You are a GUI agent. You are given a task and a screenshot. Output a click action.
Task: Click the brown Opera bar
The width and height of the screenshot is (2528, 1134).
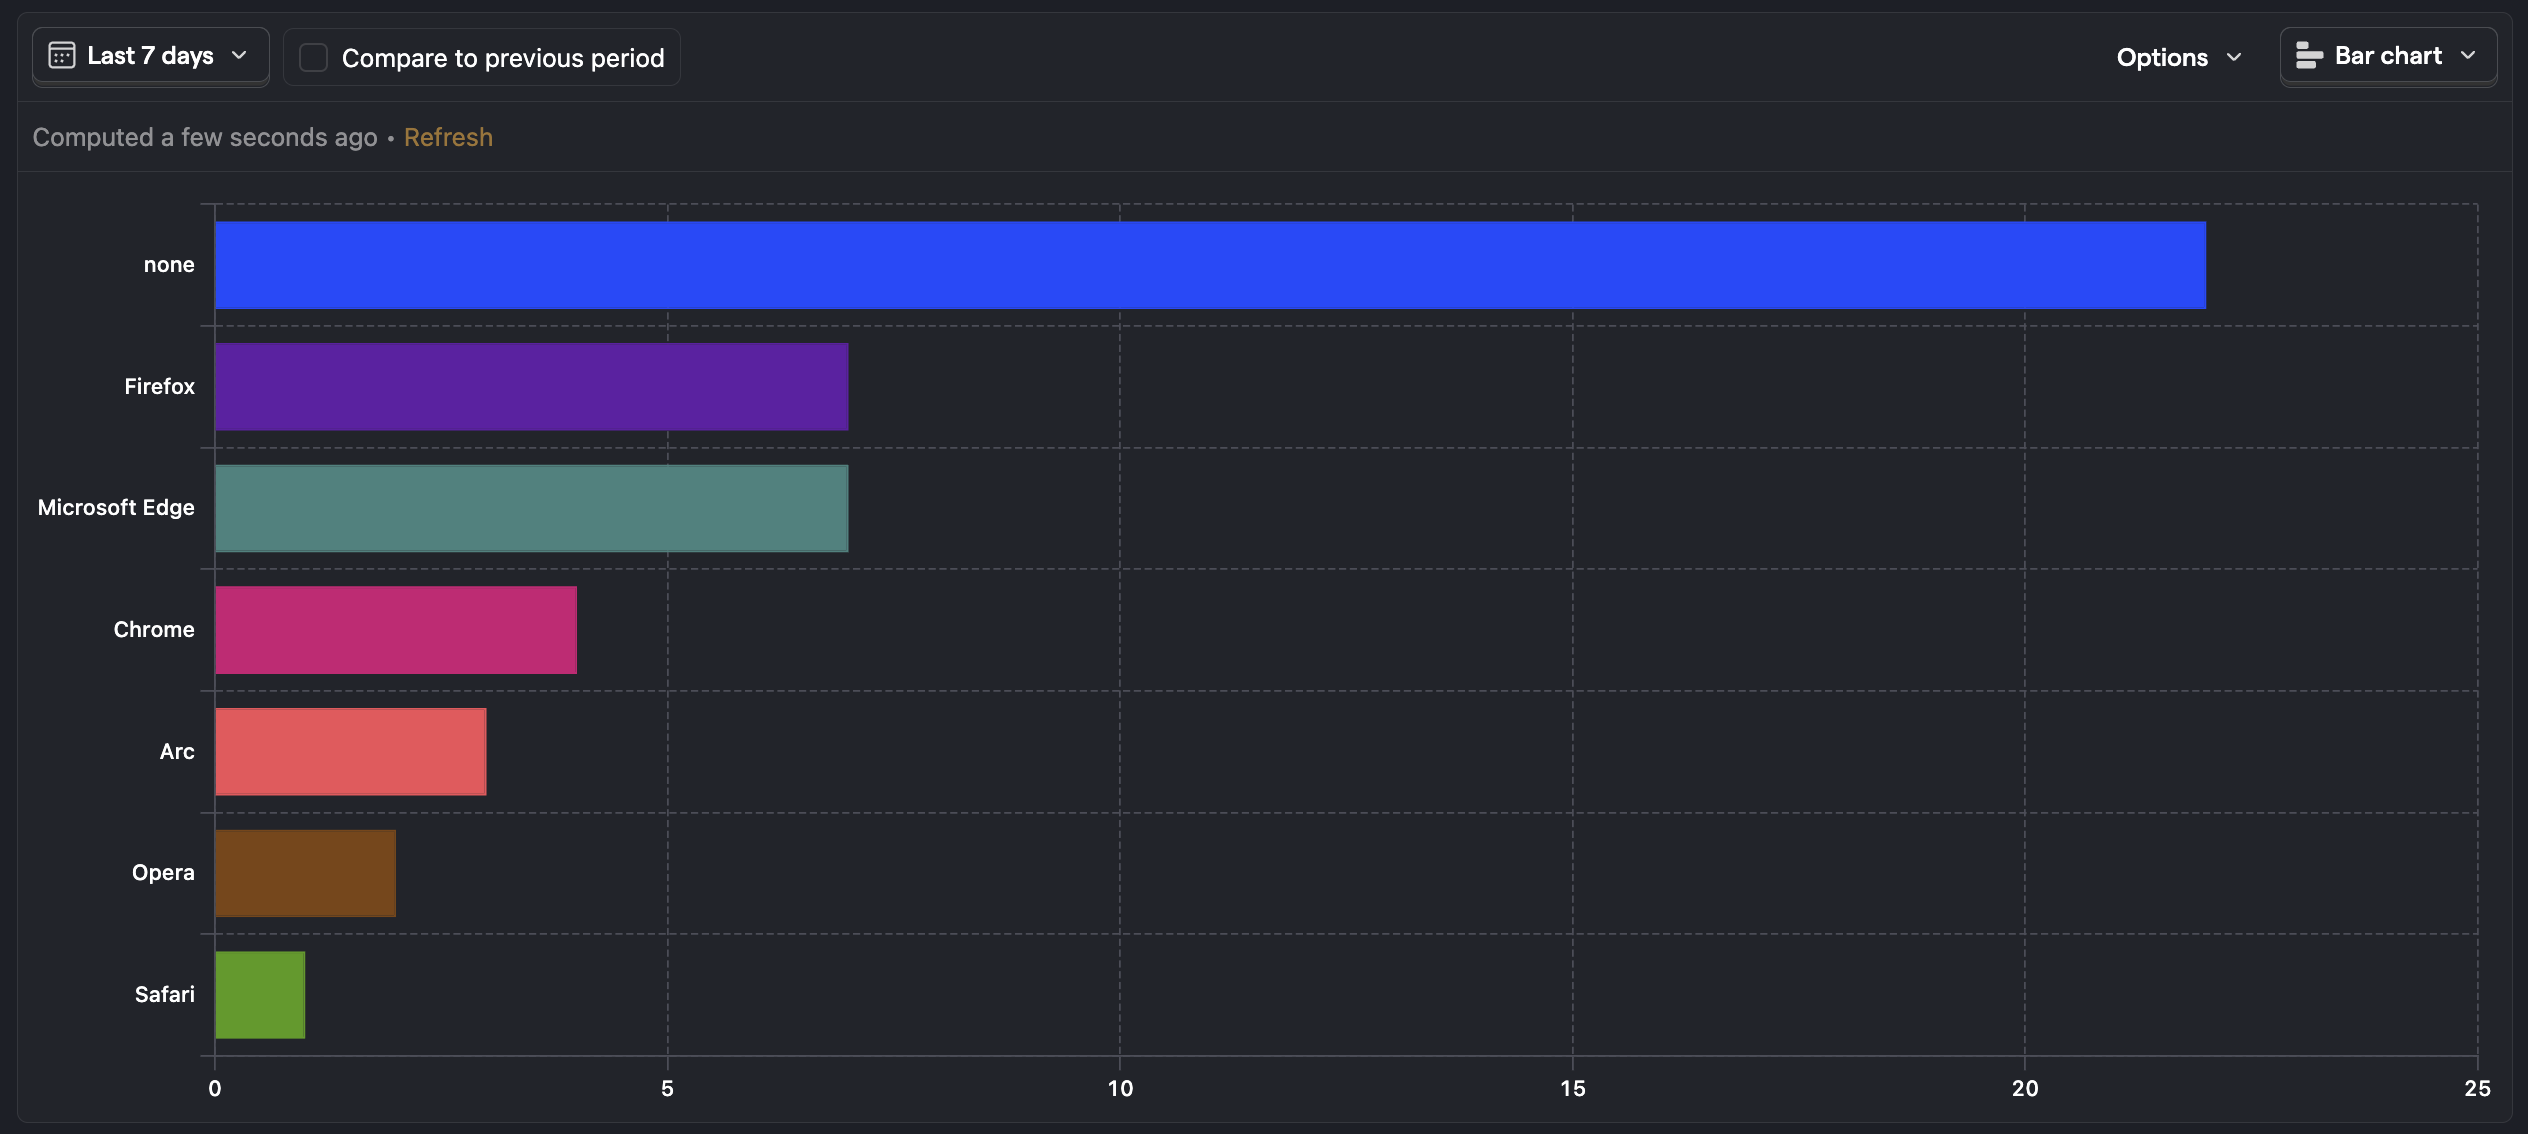[305, 873]
